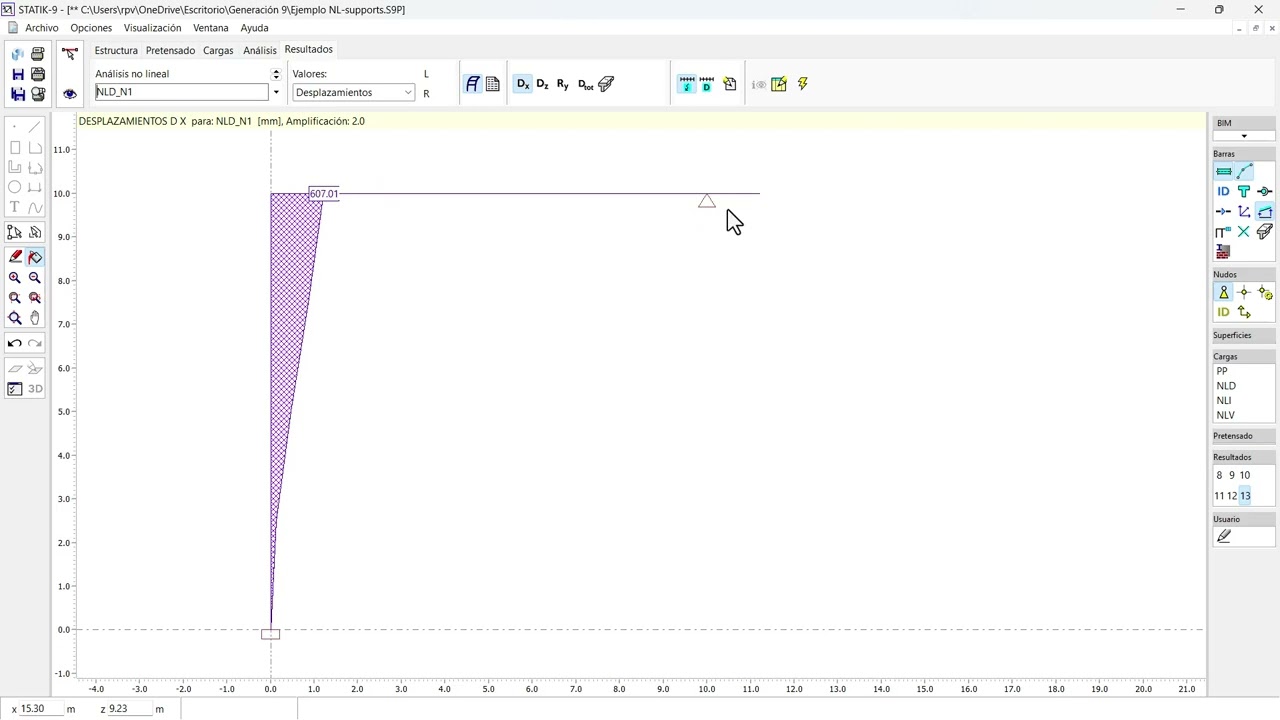Click the print icon in top toolbar
Viewport: 1280px width, 720px height.
pyautogui.click(x=38, y=54)
